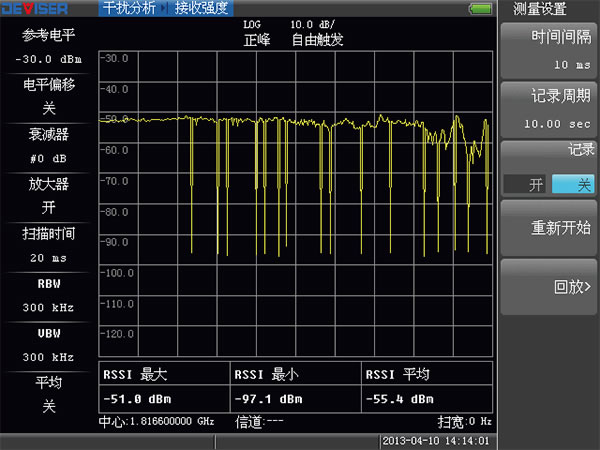Click the arrow between 干扰分析 and 接收强度
This screenshot has width=600, height=450.
coord(165,9)
